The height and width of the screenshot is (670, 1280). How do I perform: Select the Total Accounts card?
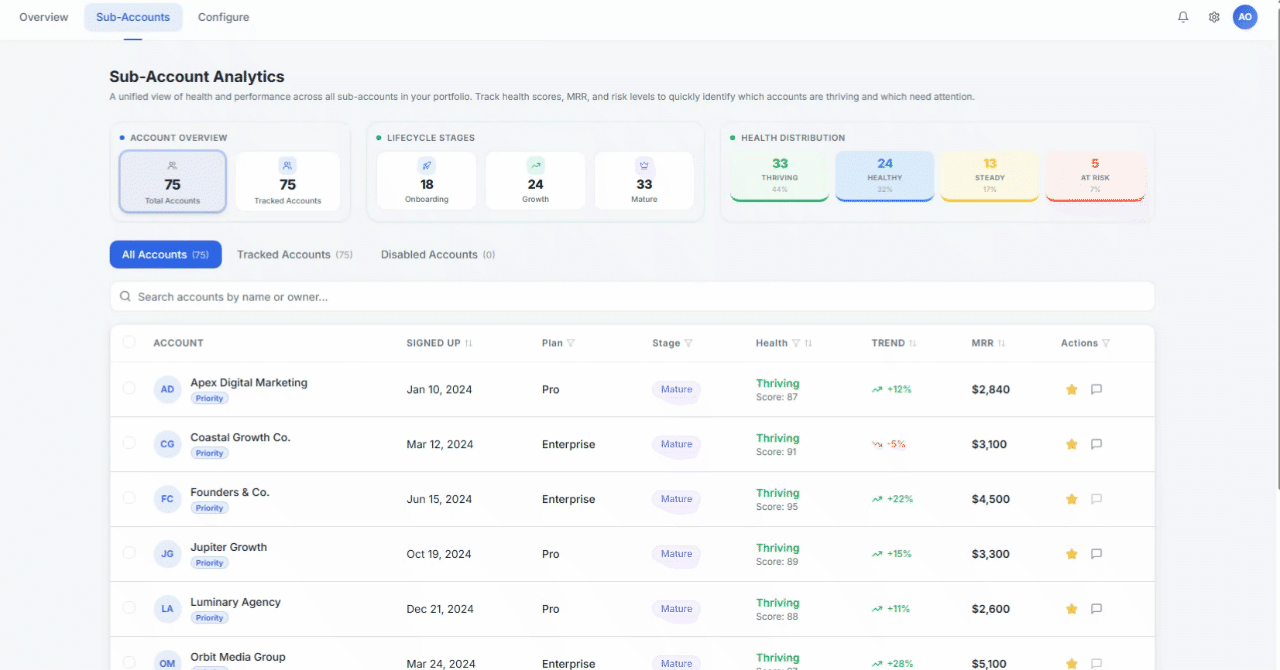(174, 182)
